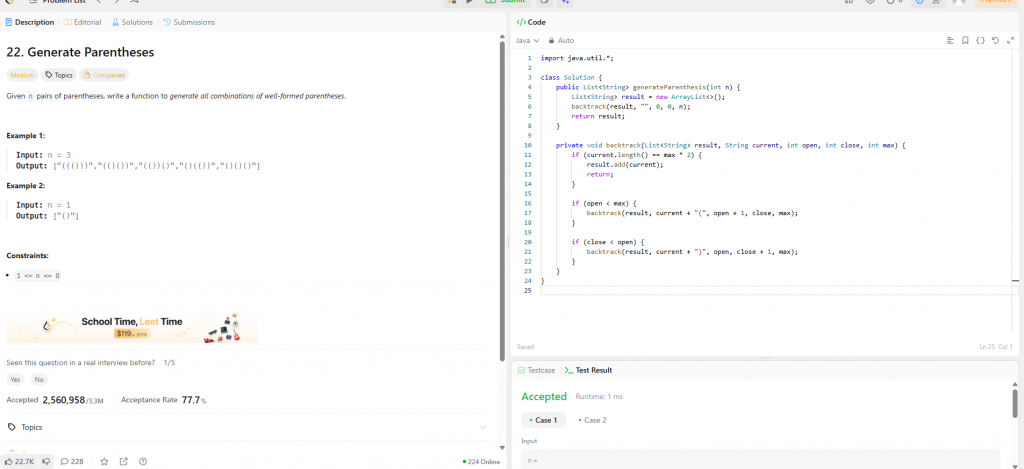Click the thumbs-down dislike icon
Viewport: 1024px width, 469px height.
click(46, 461)
